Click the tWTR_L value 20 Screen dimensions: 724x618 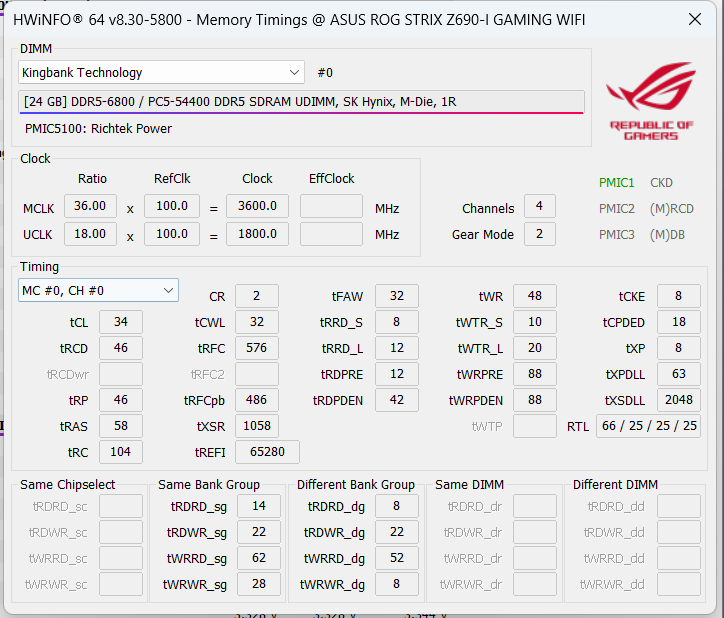(x=535, y=348)
